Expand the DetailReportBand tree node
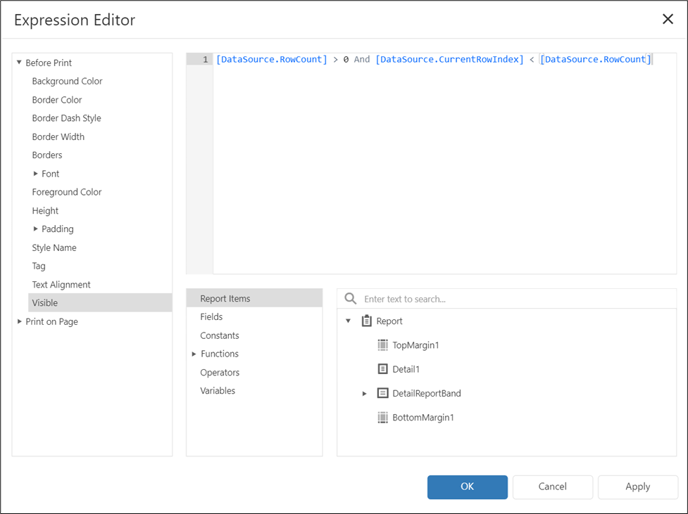 point(364,393)
